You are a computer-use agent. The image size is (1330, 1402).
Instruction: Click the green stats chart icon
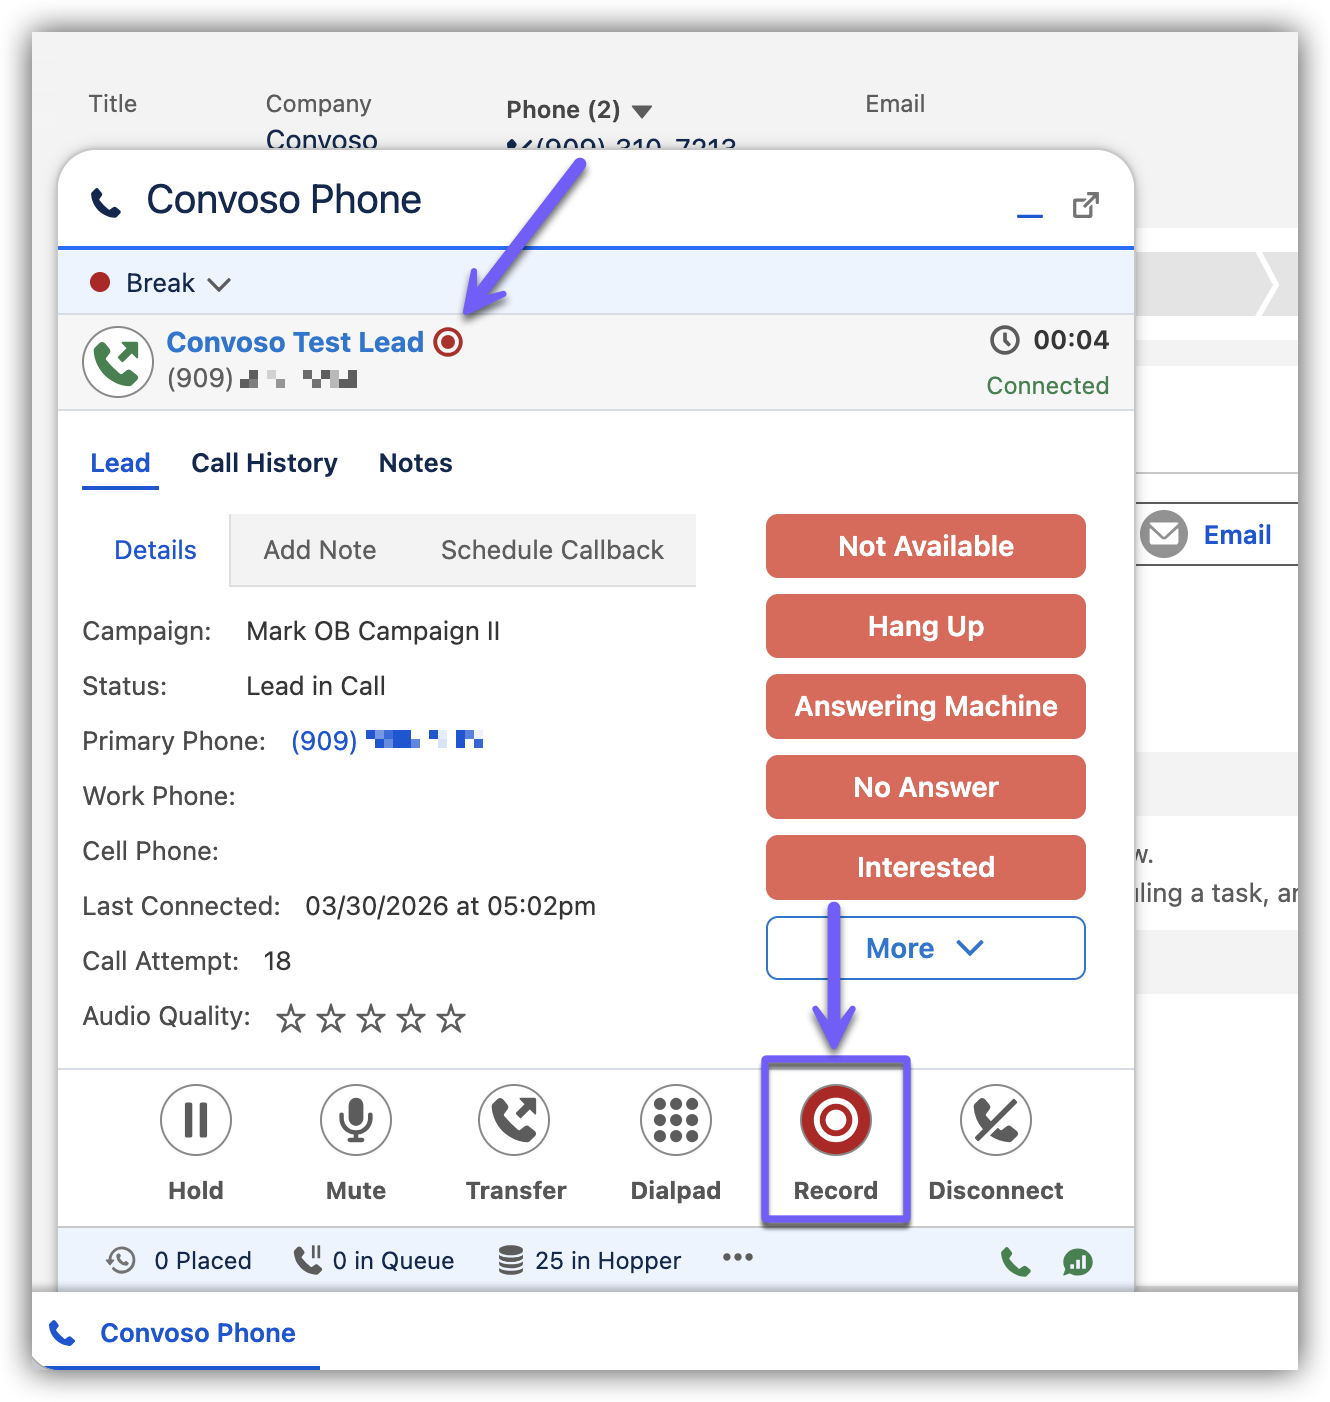tap(1077, 1262)
